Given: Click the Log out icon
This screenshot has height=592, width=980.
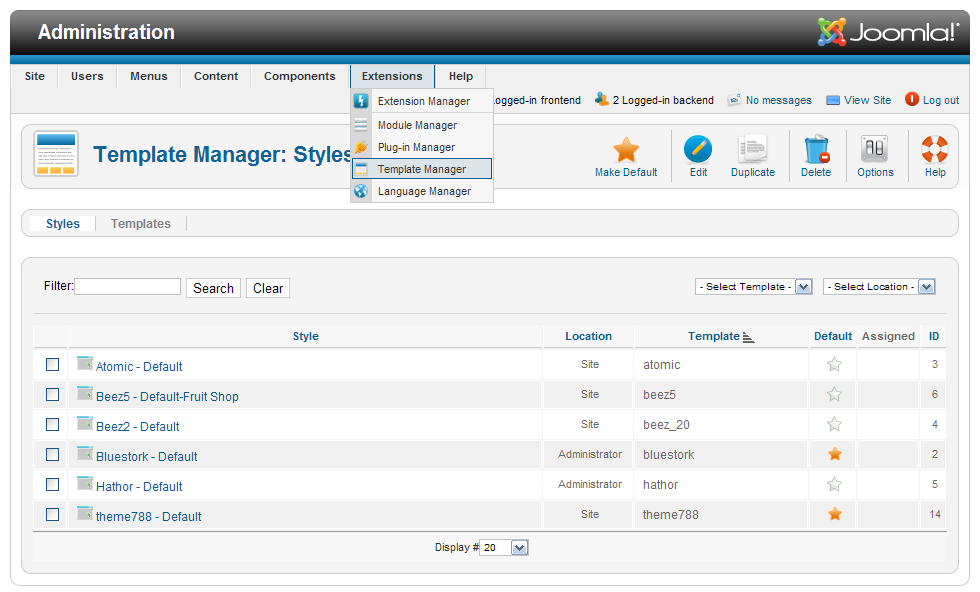Looking at the screenshot, I should (x=912, y=99).
